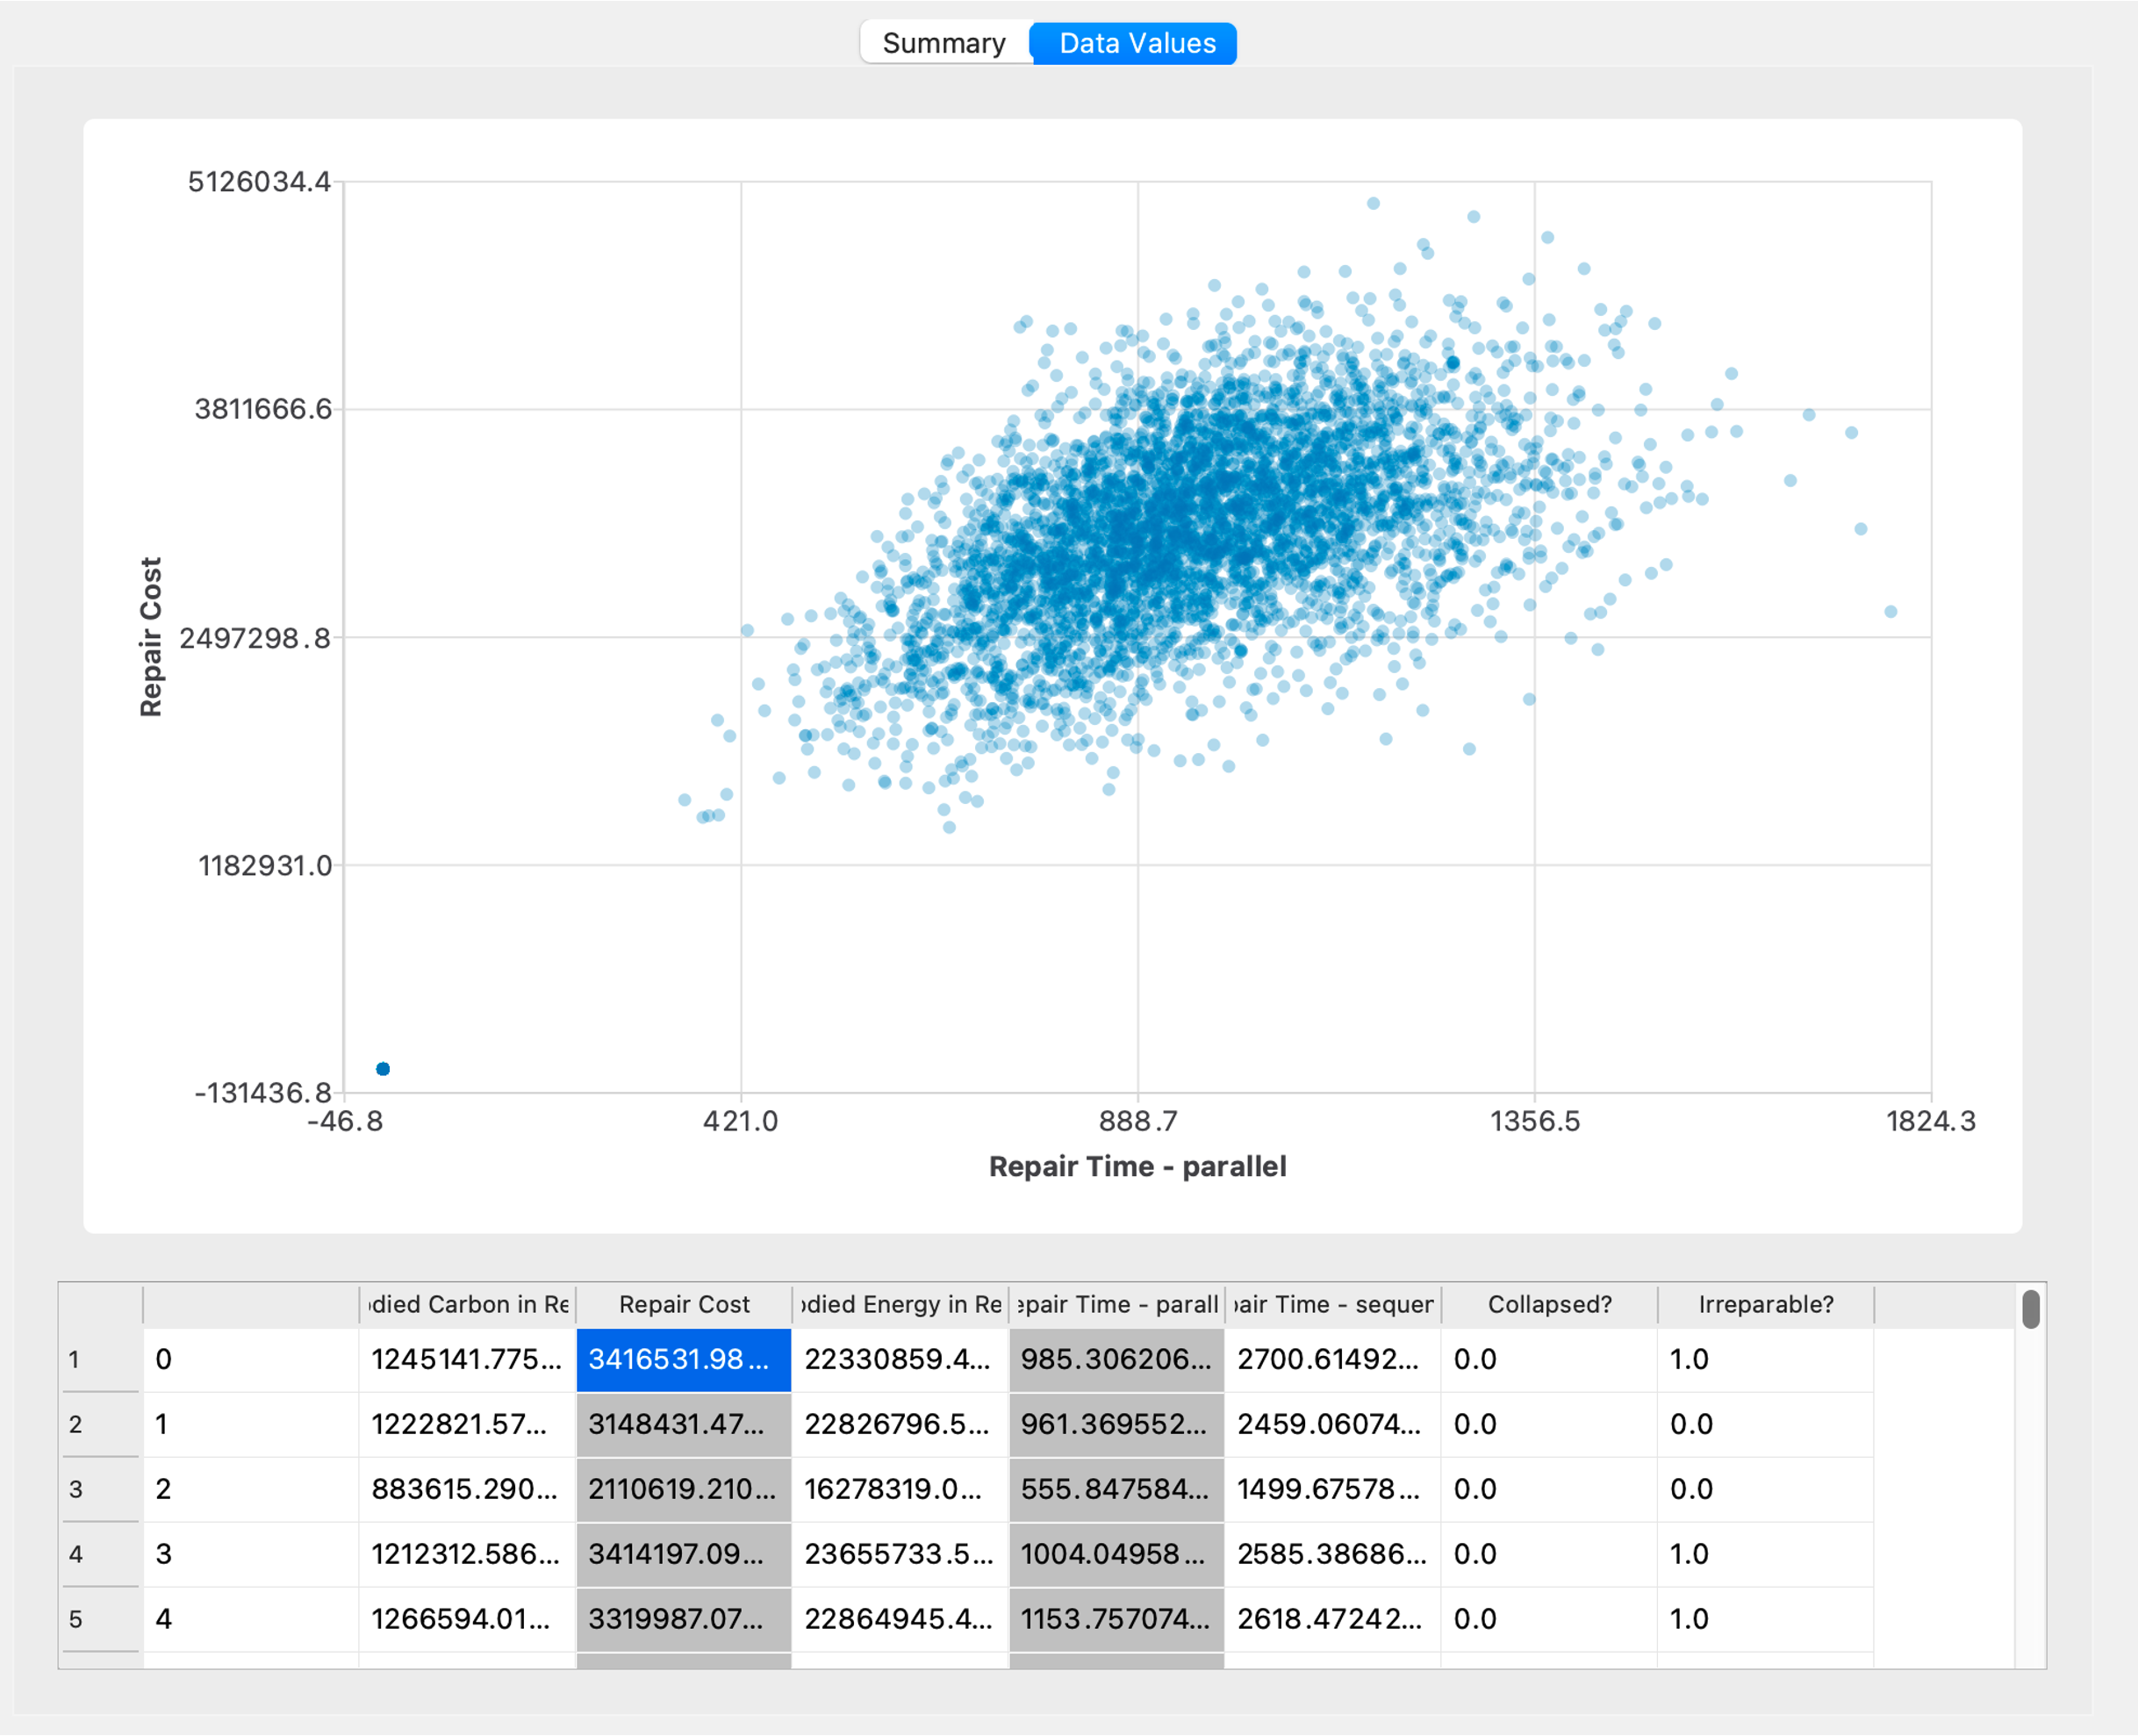Image resolution: width=2138 pixels, height=1736 pixels.
Task: Select Repair Cost cell 3416531.98
Action: click(x=684, y=1360)
